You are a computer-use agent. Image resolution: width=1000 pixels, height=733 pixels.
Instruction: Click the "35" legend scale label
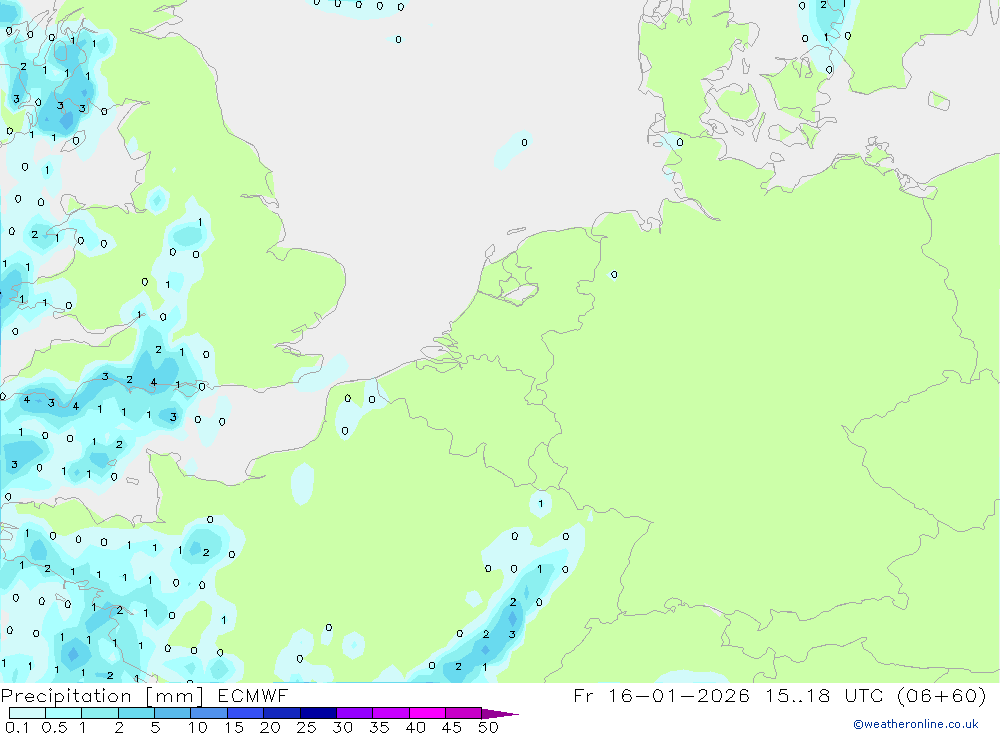pos(379,727)
